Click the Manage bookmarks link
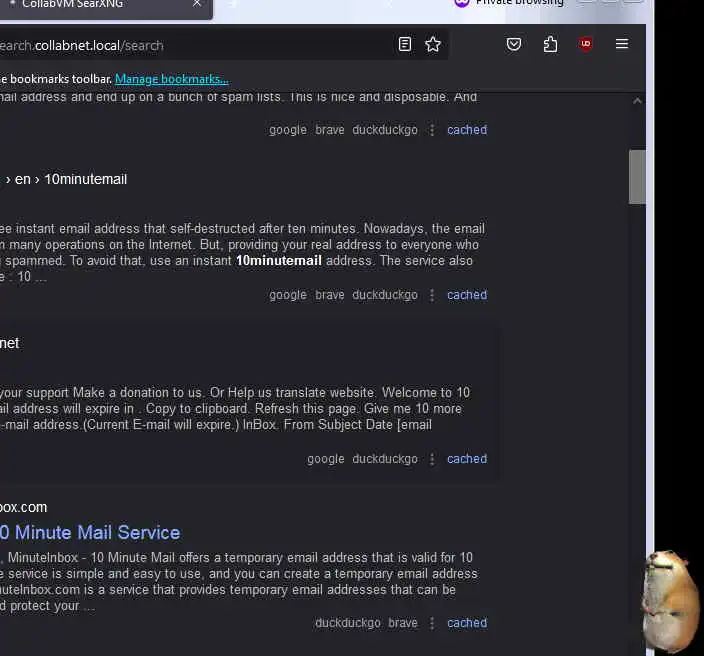704x656 pixels. (x=172, y=79)
